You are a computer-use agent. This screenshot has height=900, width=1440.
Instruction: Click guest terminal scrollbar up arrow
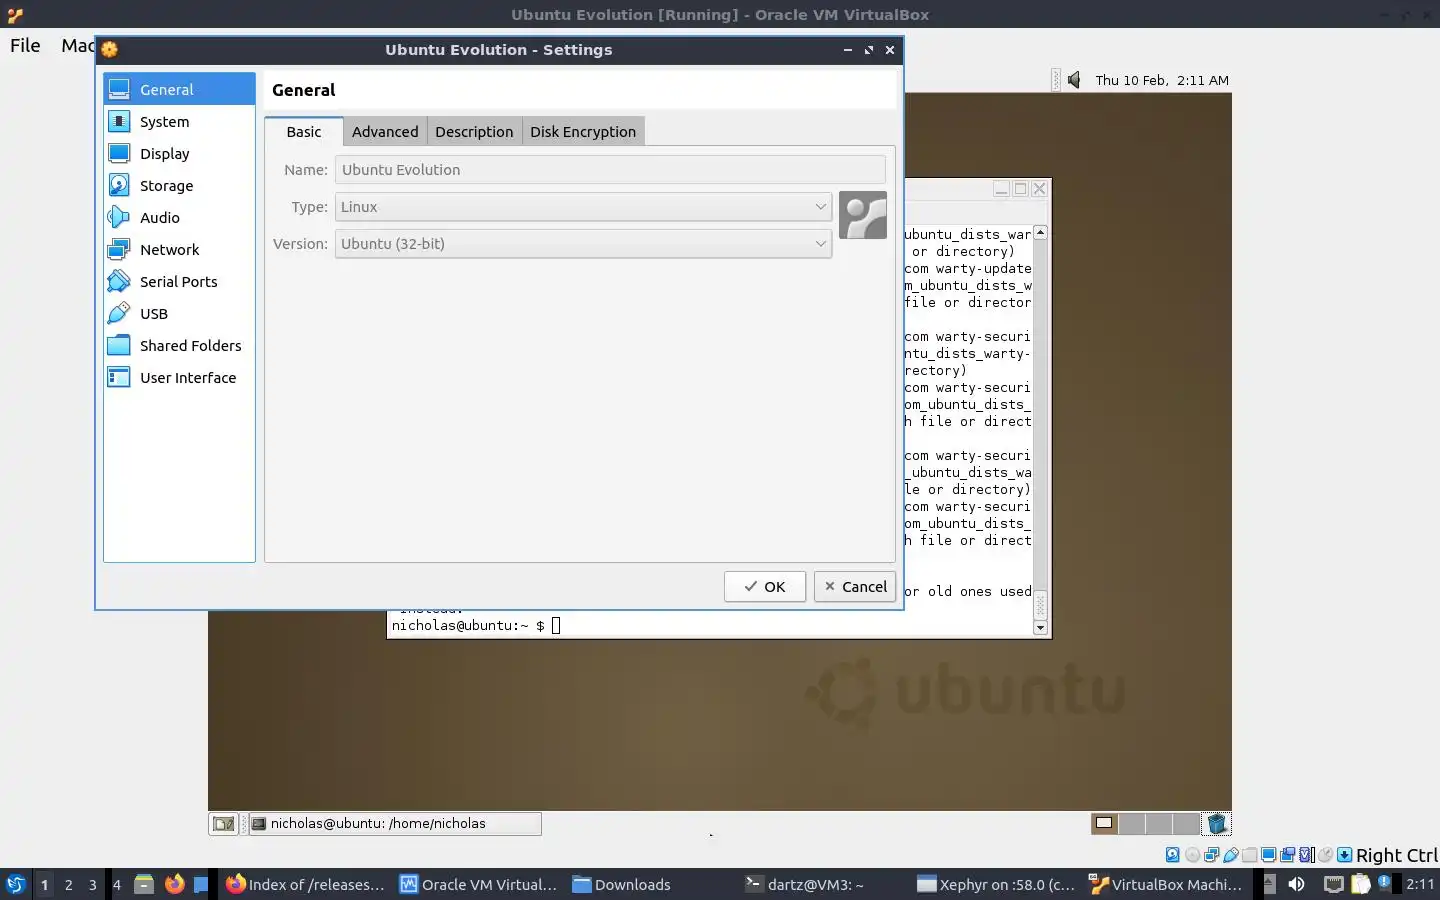1040,232
